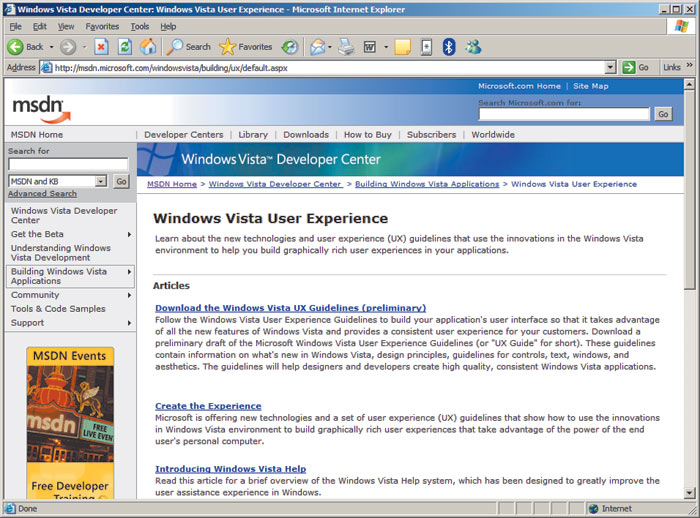Expand the Links toolbar chevron
The image size is (700, 518).
[x=690, y=65]
